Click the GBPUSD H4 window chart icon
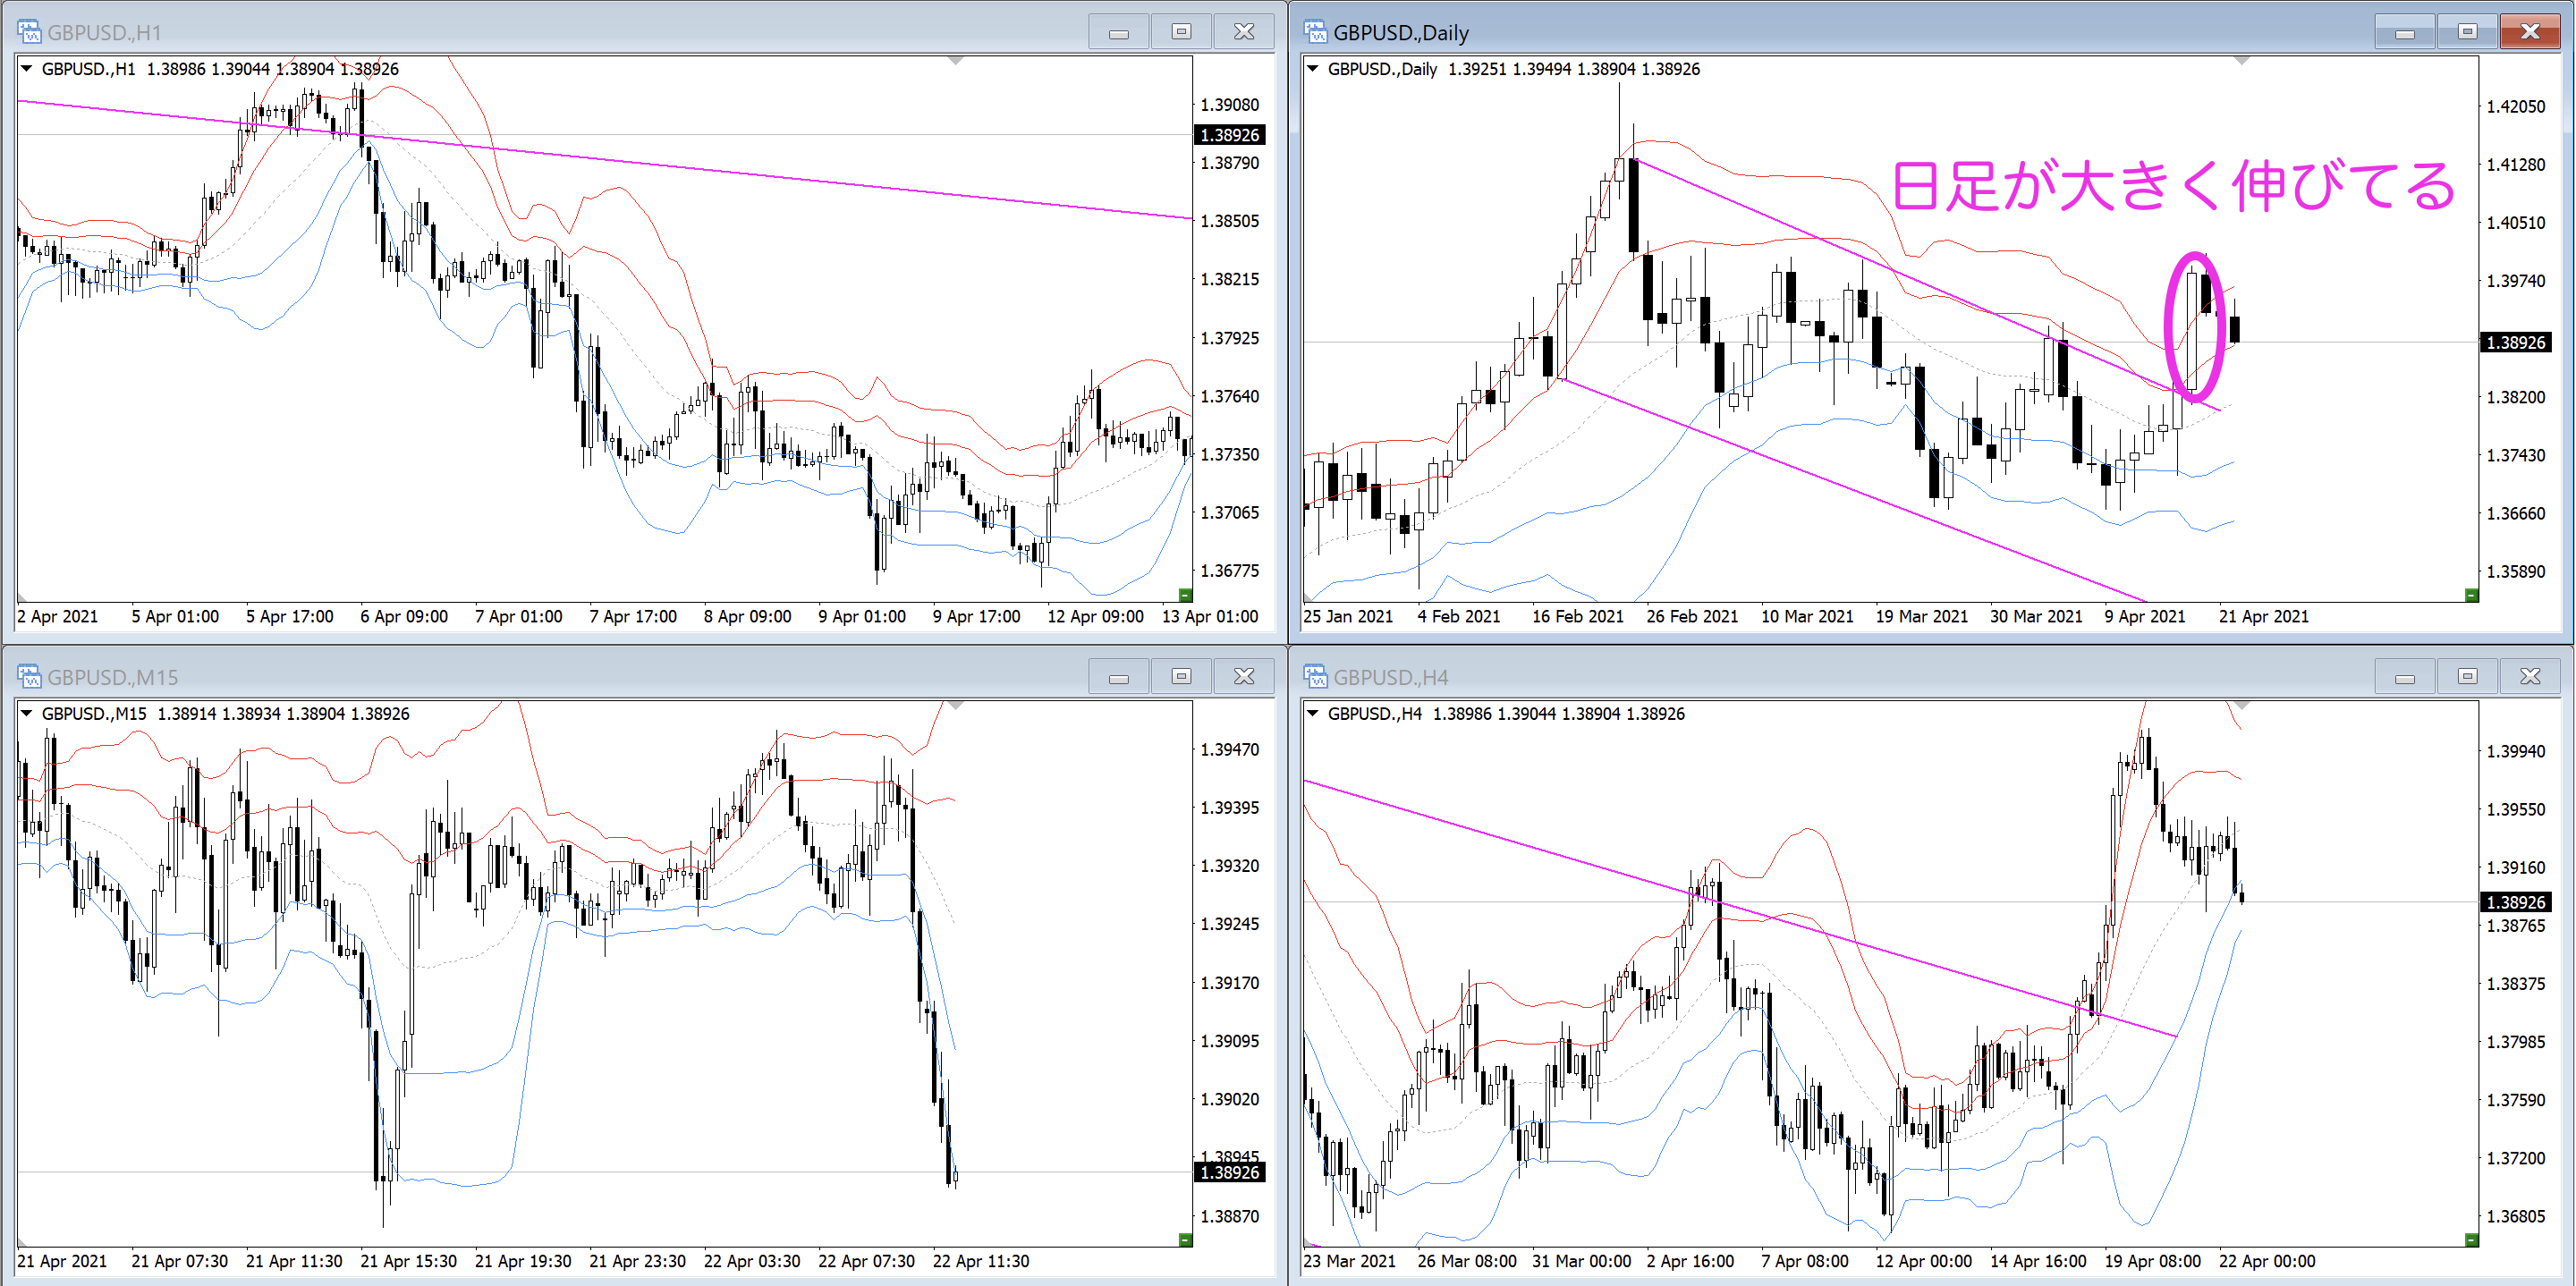The width and height of the screenshot is (2576, 1286). (x=1315, y=677)
